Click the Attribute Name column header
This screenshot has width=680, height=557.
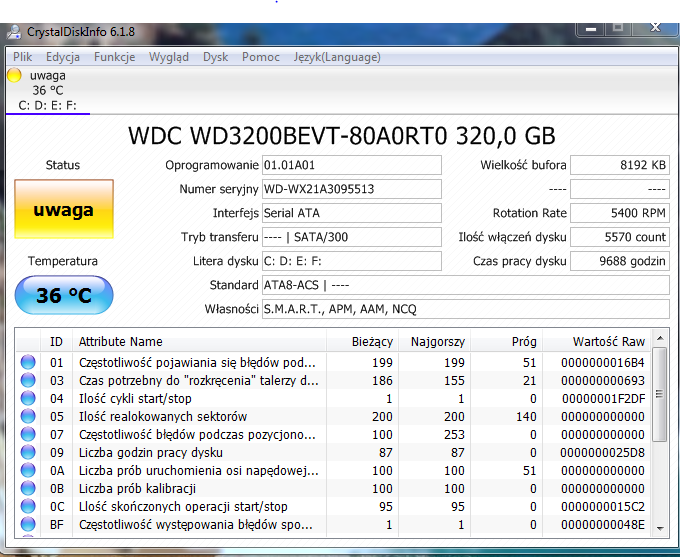pyautogui.click(x=199, y=342)
